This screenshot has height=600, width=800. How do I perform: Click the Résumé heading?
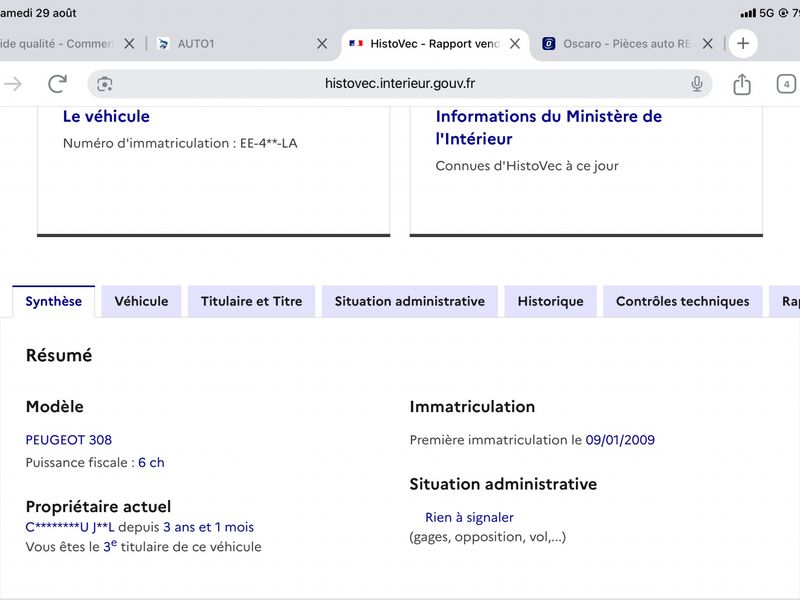[59, 355]
